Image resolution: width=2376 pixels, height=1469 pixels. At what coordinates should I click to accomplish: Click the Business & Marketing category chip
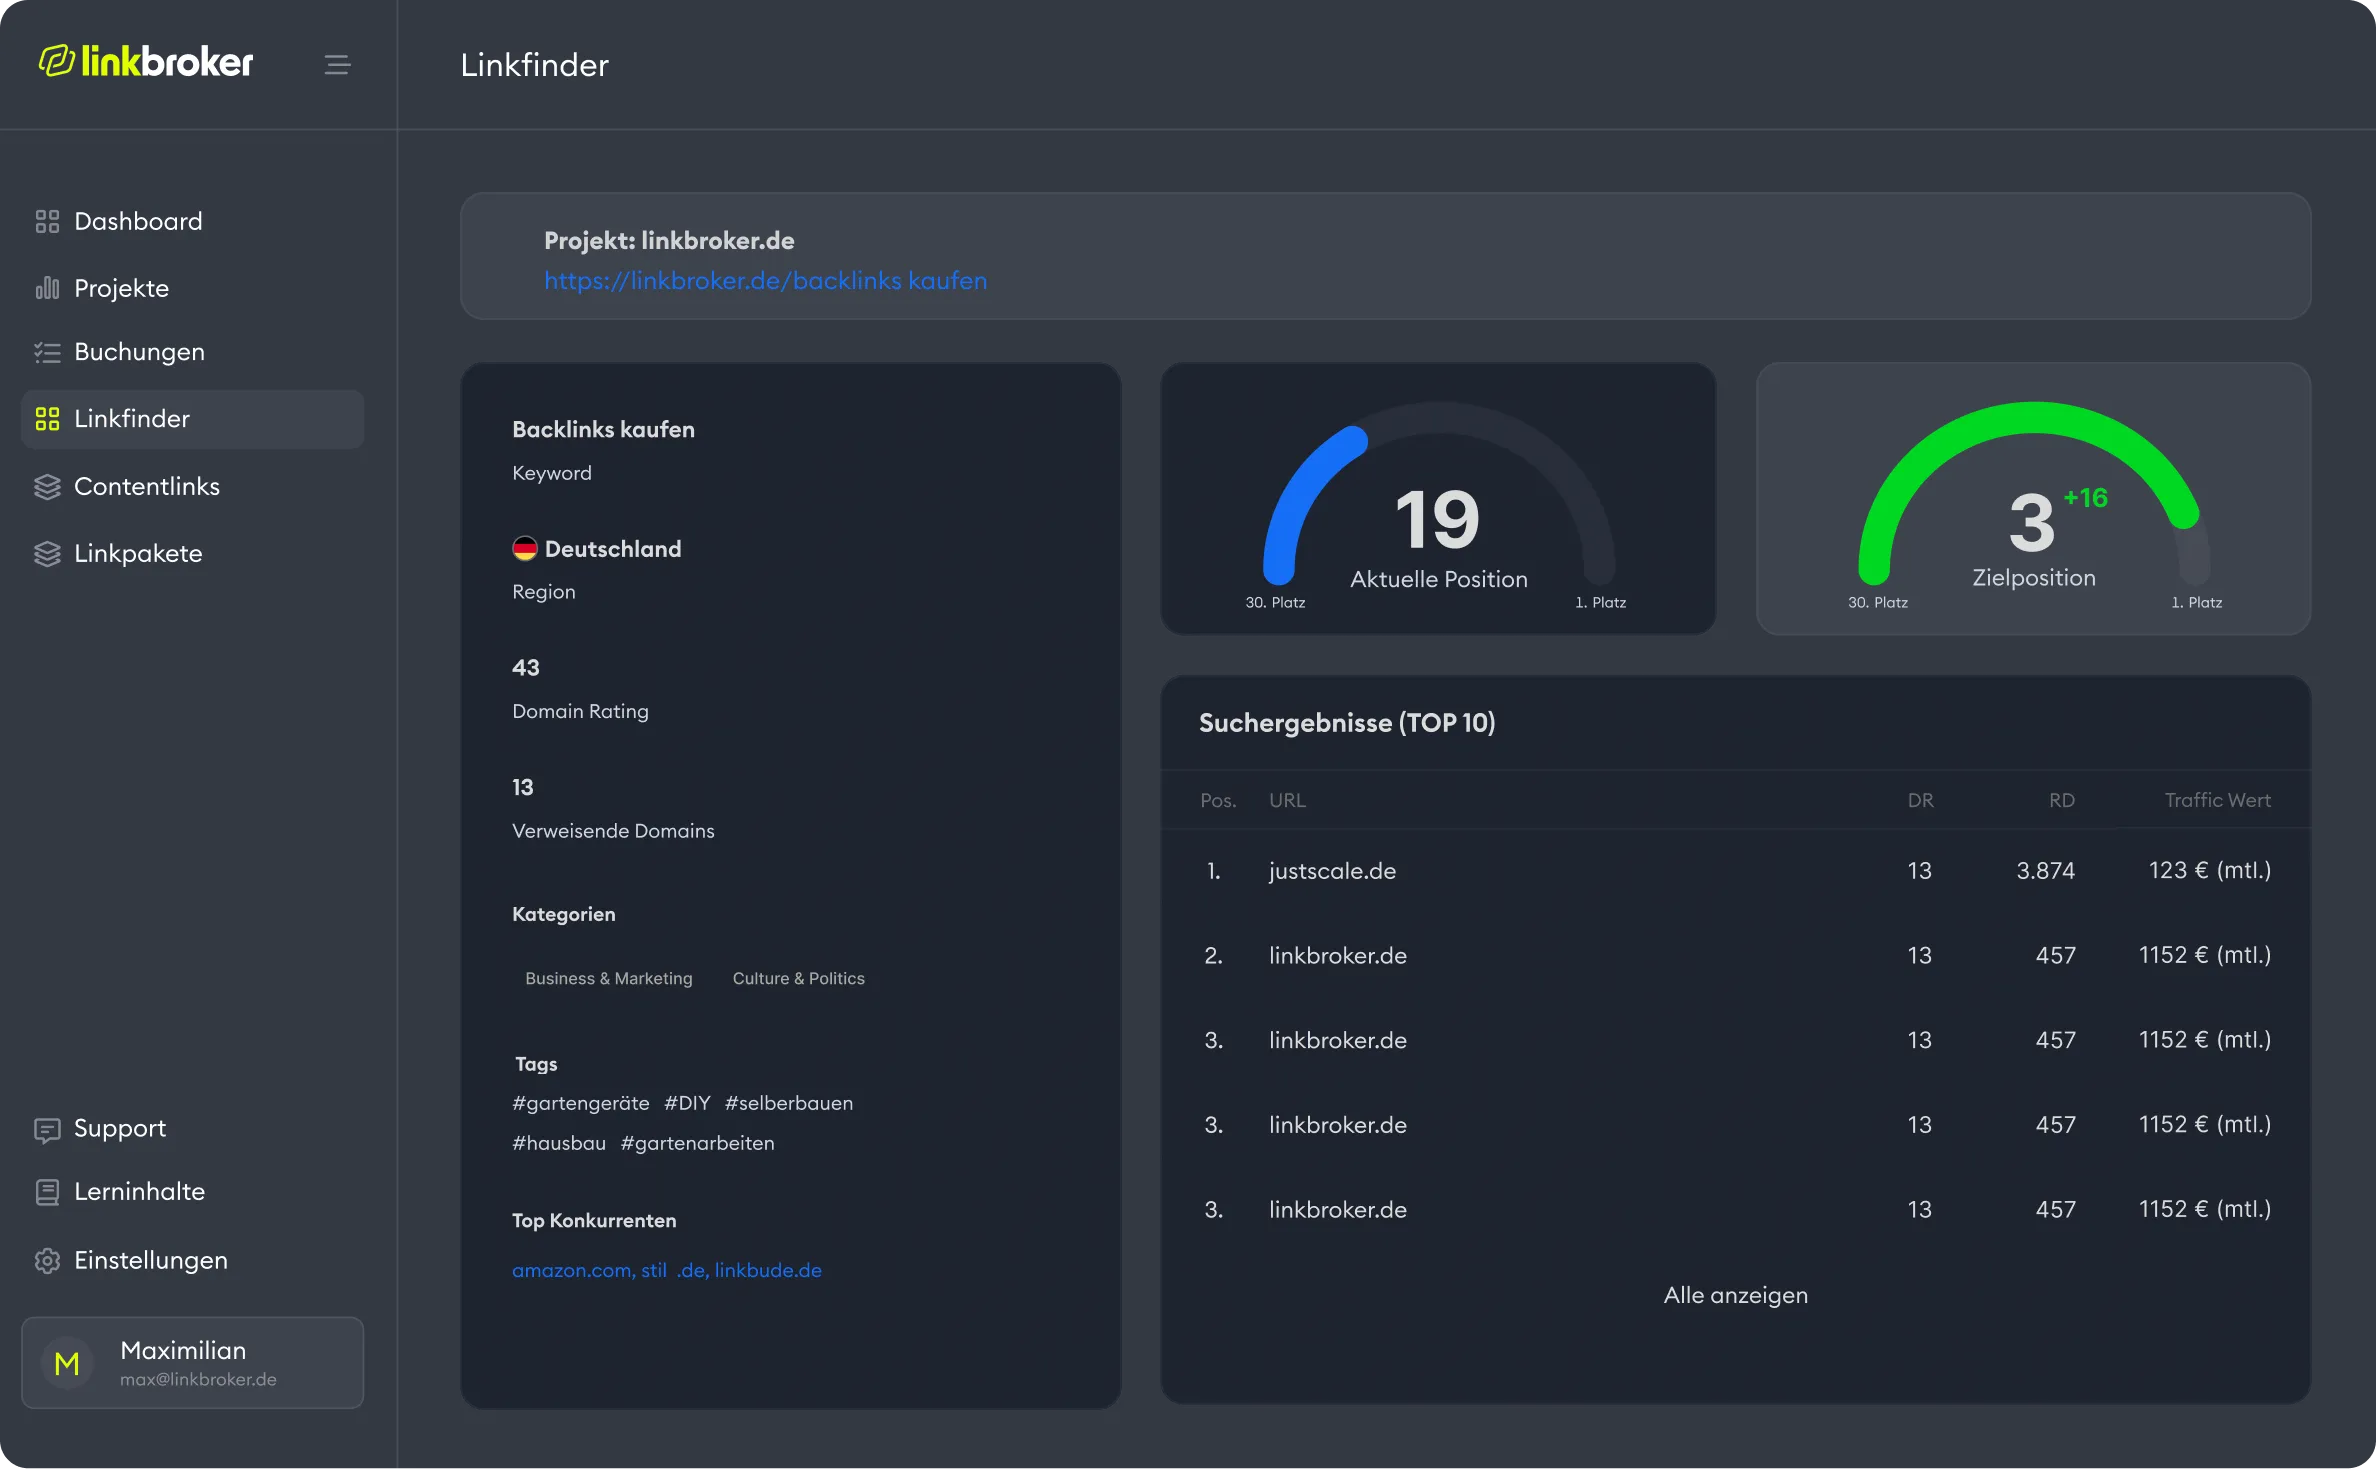tap(609, 978)
